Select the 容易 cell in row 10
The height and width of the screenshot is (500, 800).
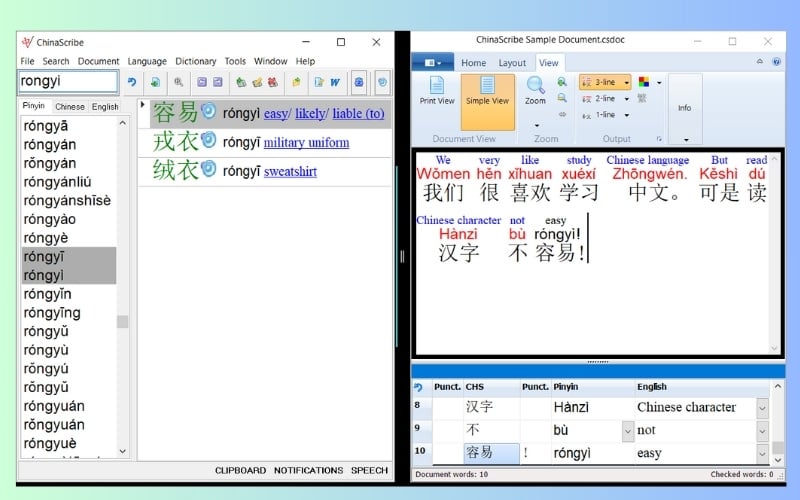pos(491,453)
